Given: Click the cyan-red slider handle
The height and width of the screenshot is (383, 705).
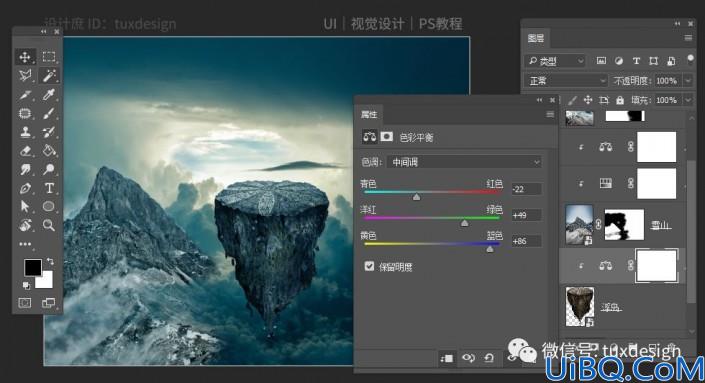Looking at the screenshot, I should 417,197.
